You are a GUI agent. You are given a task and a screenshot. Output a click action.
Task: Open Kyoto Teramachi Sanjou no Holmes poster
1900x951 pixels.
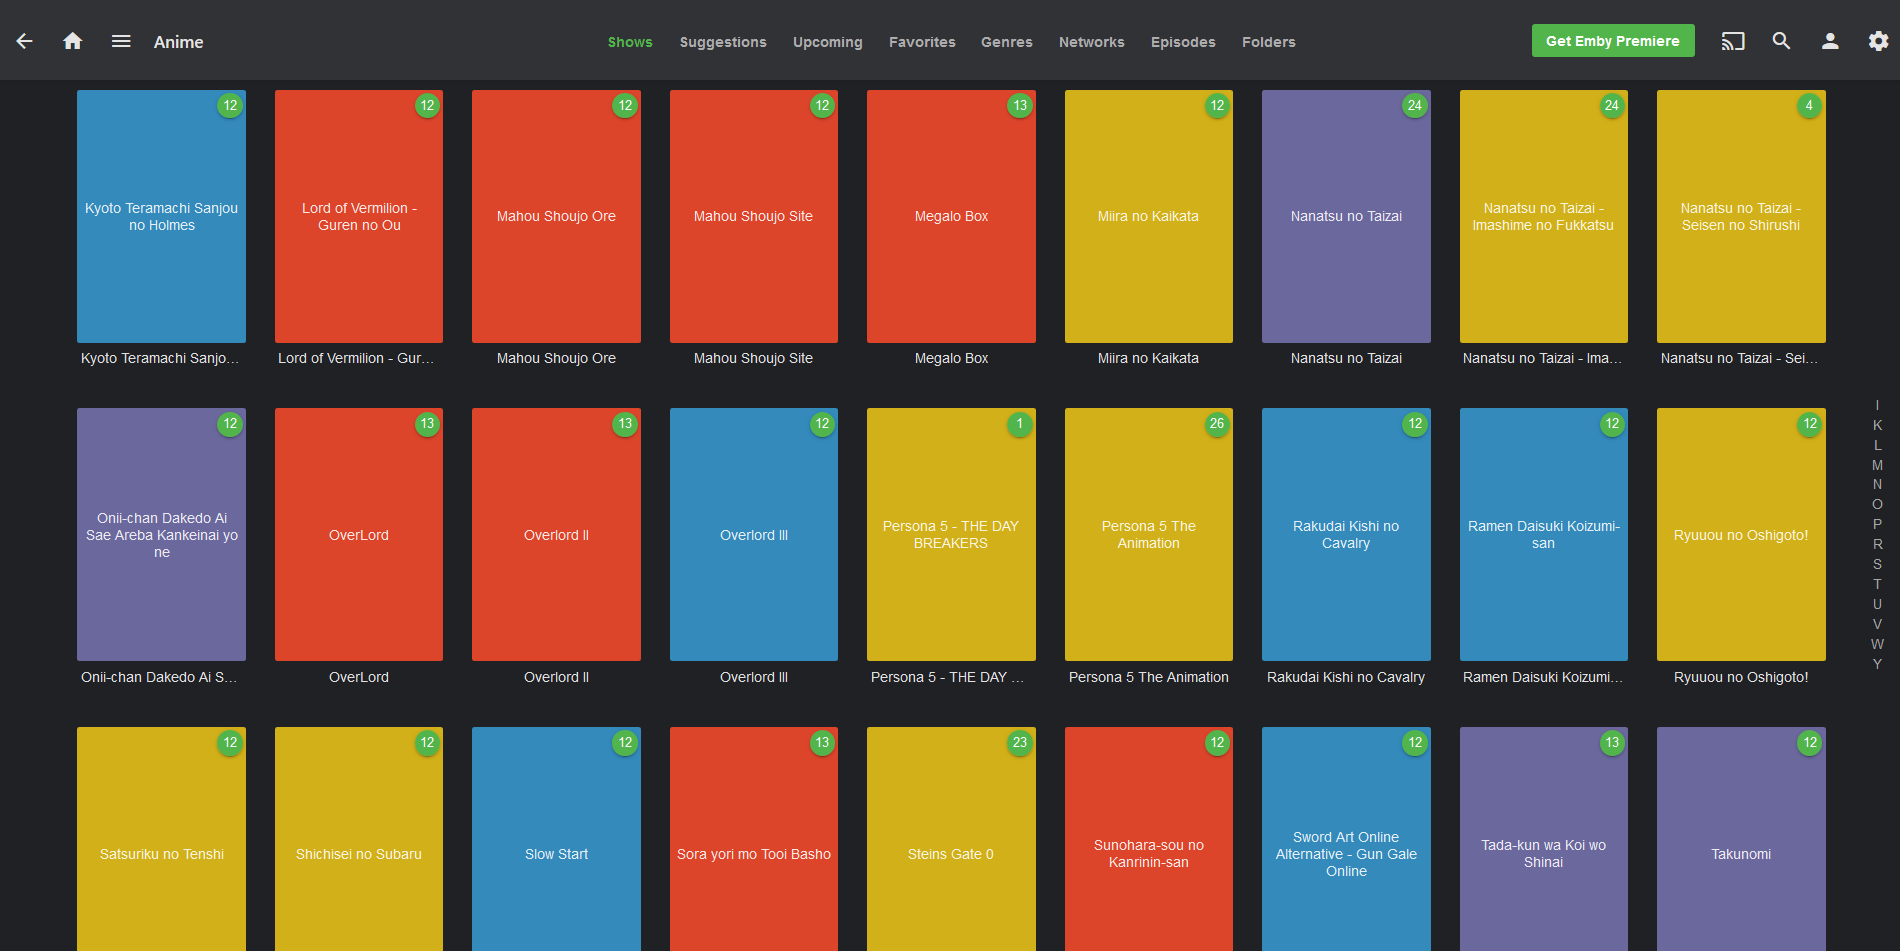161,216
